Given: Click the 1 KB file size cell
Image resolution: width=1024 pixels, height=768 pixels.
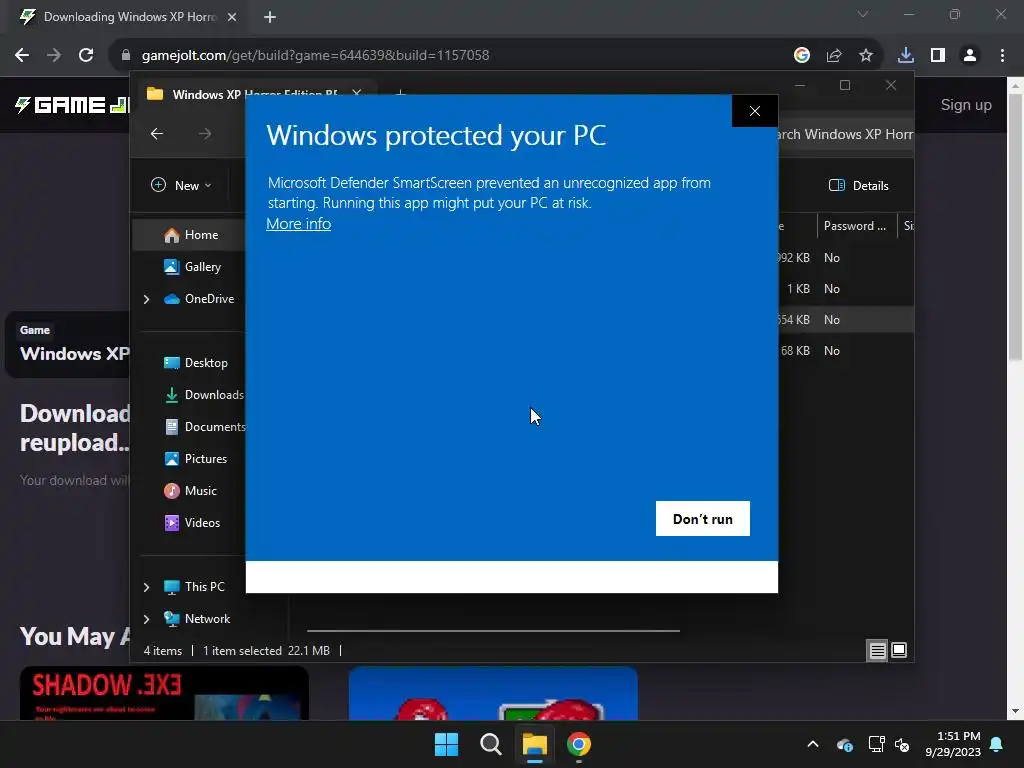Looking at the screenshot, I should click(x=798, y=289).
